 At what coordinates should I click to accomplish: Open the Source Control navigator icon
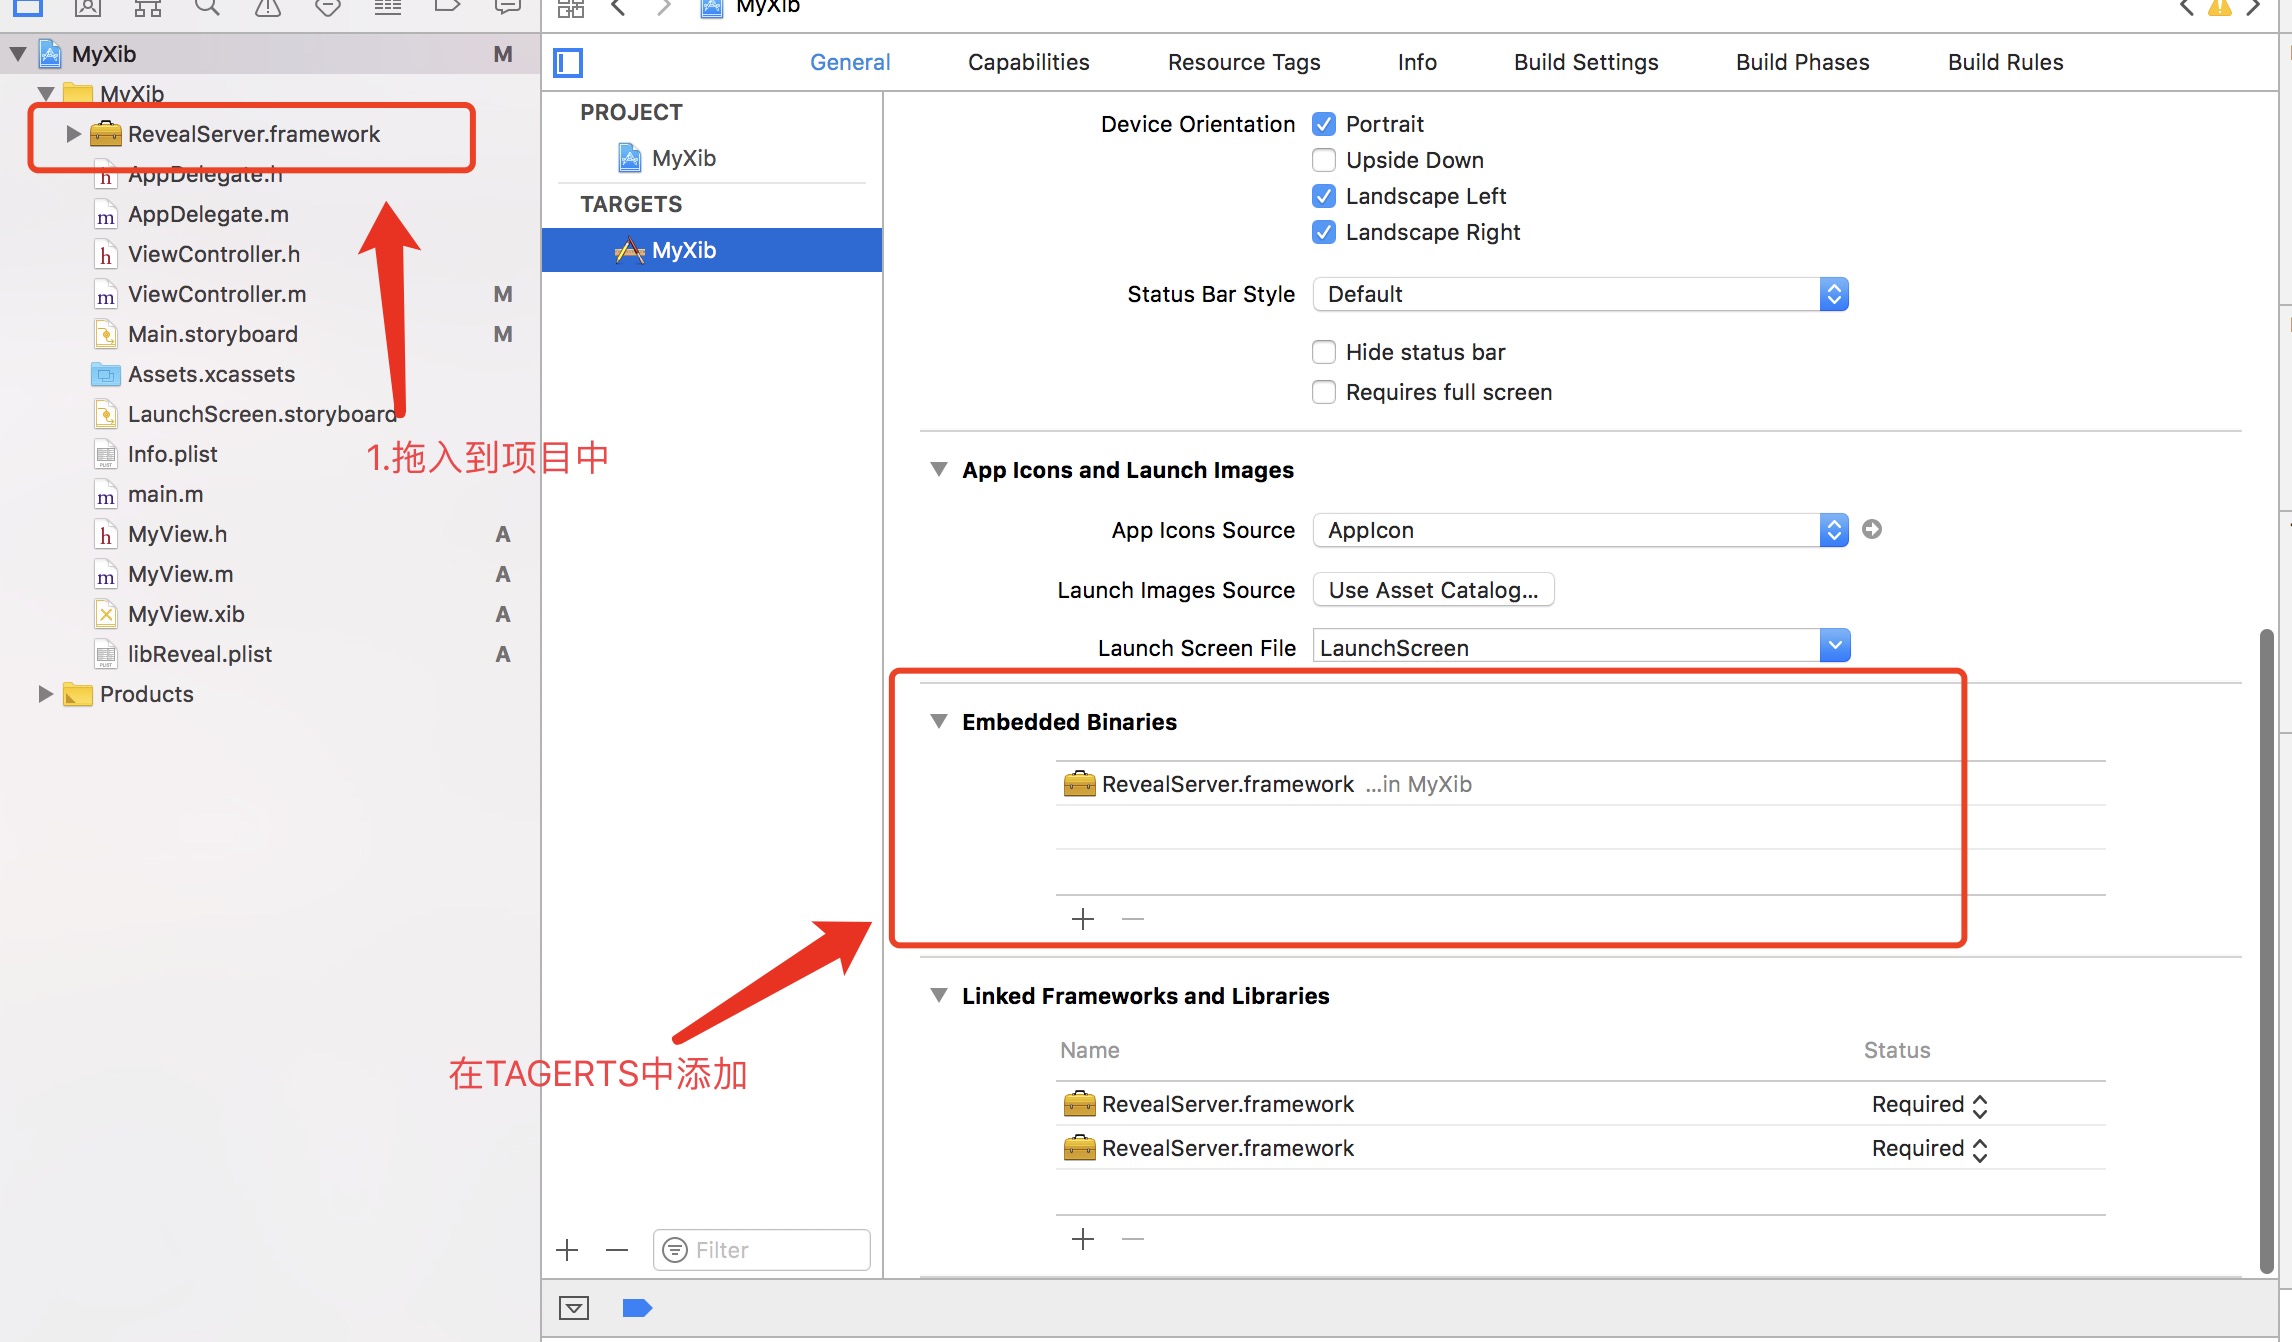88,8
